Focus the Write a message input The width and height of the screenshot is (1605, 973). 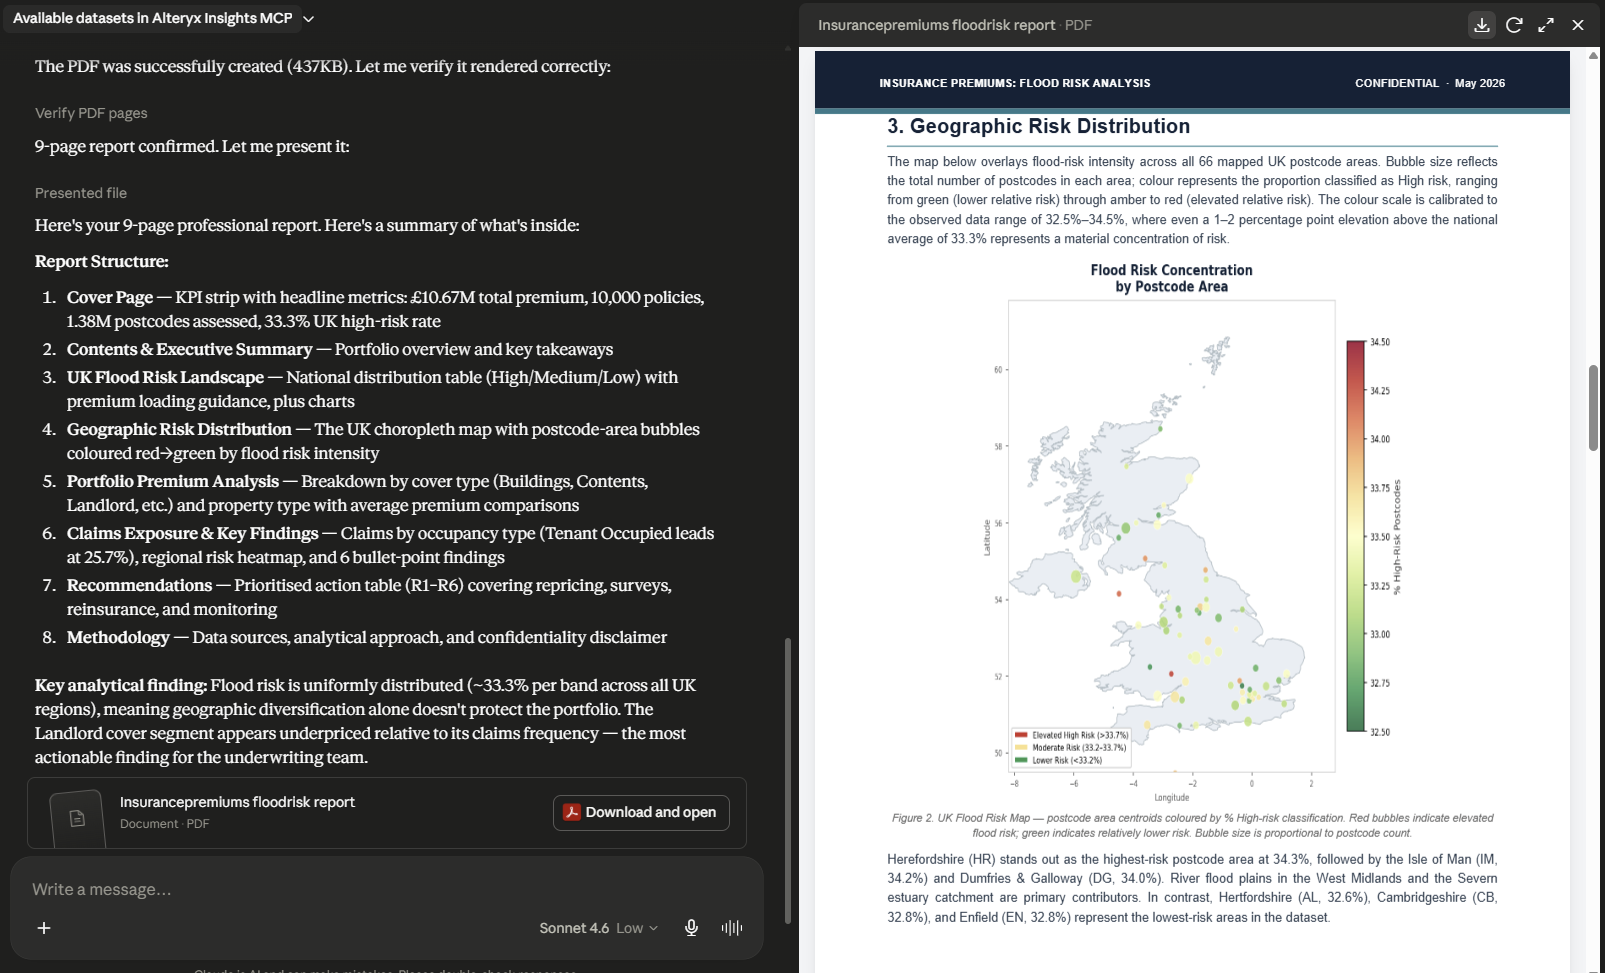pyautogui.click(x=386, y=889)
